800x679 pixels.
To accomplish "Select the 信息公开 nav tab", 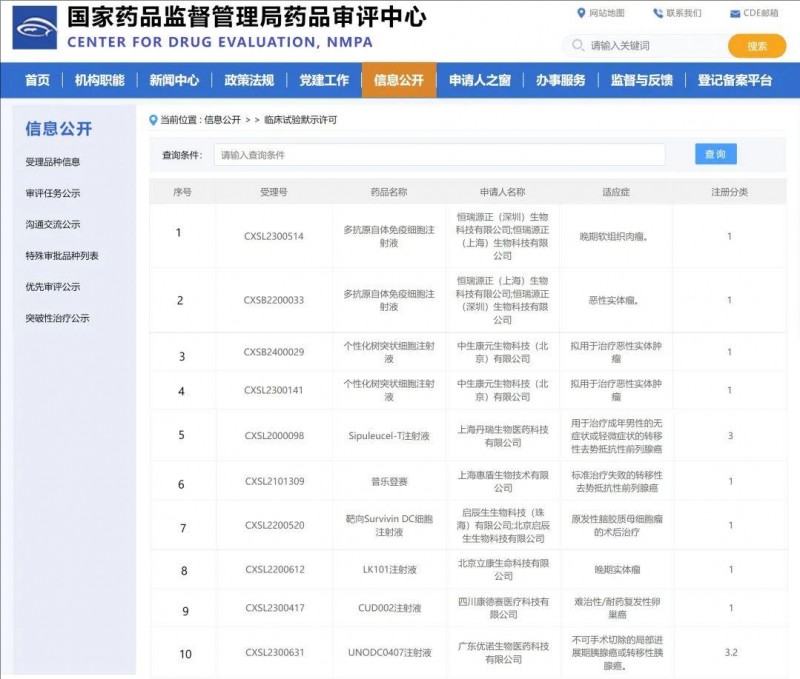I will (x=399, y=80).
